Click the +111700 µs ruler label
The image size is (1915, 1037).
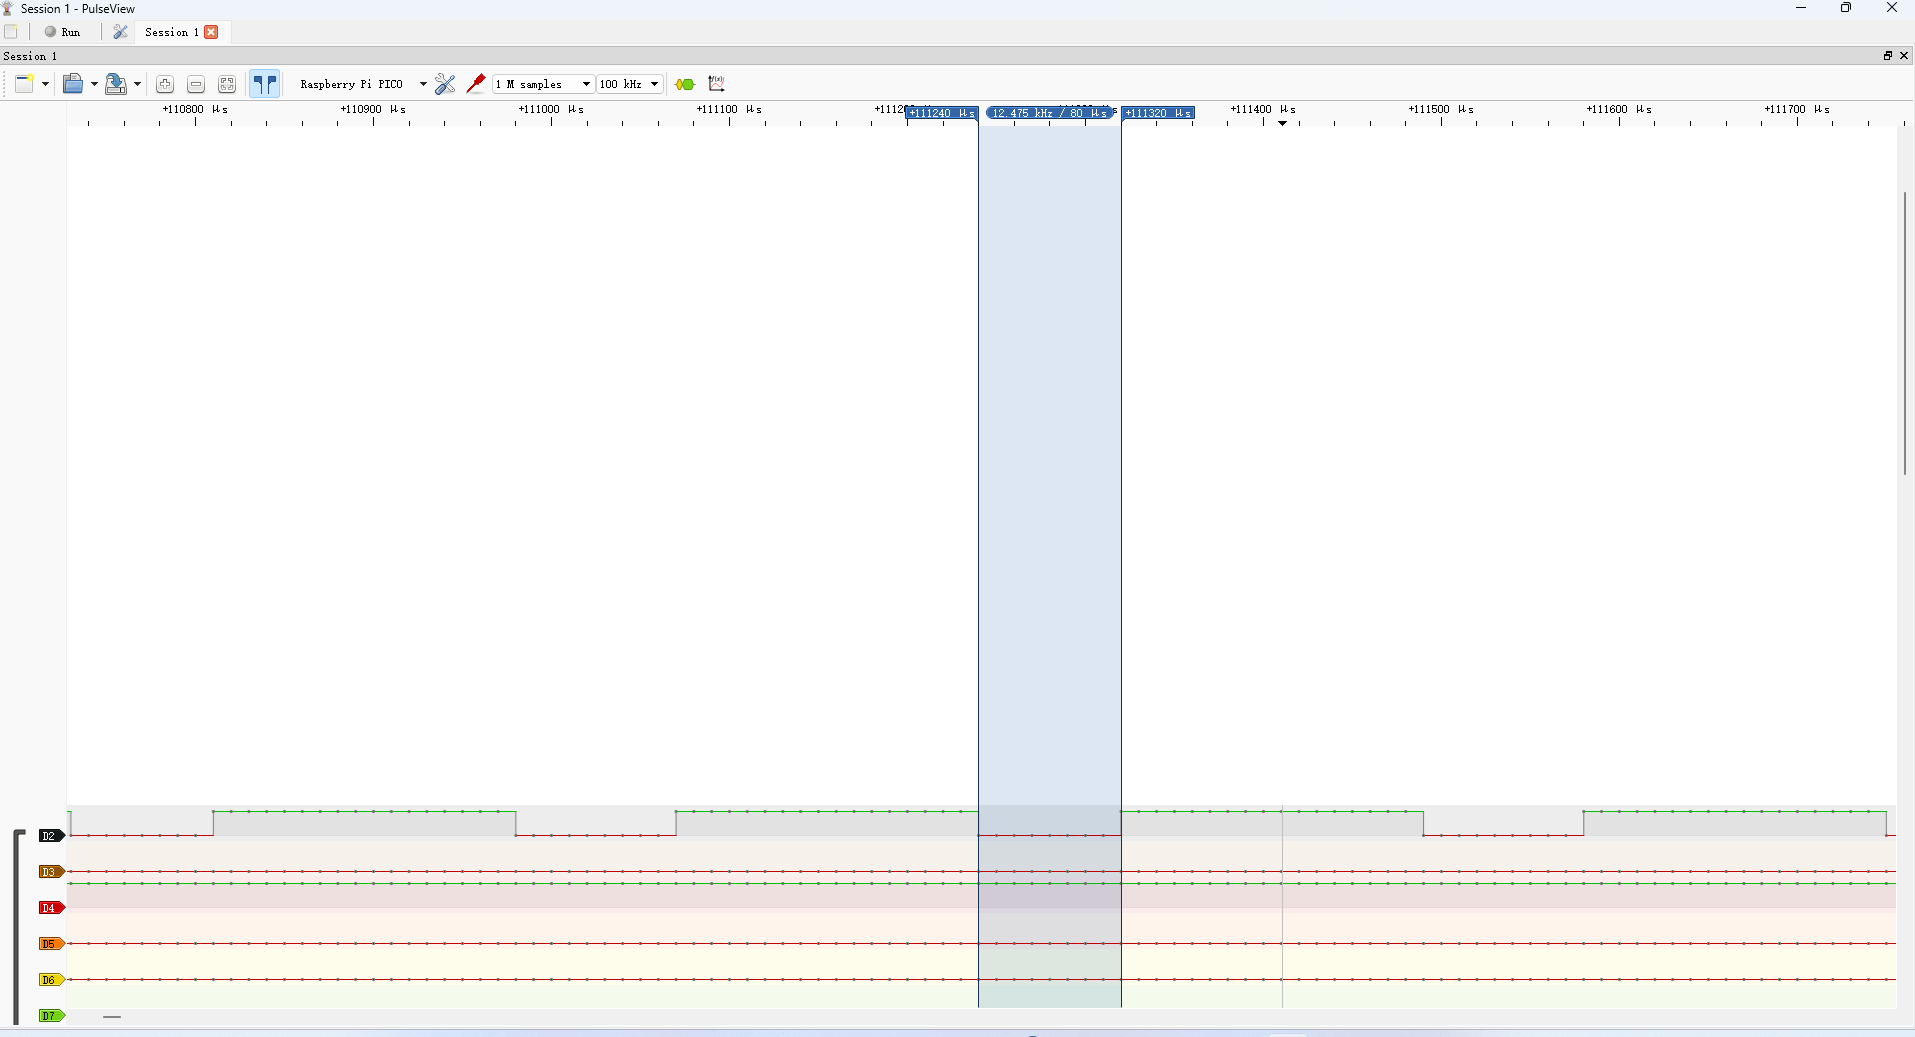tap(1797, 109)
